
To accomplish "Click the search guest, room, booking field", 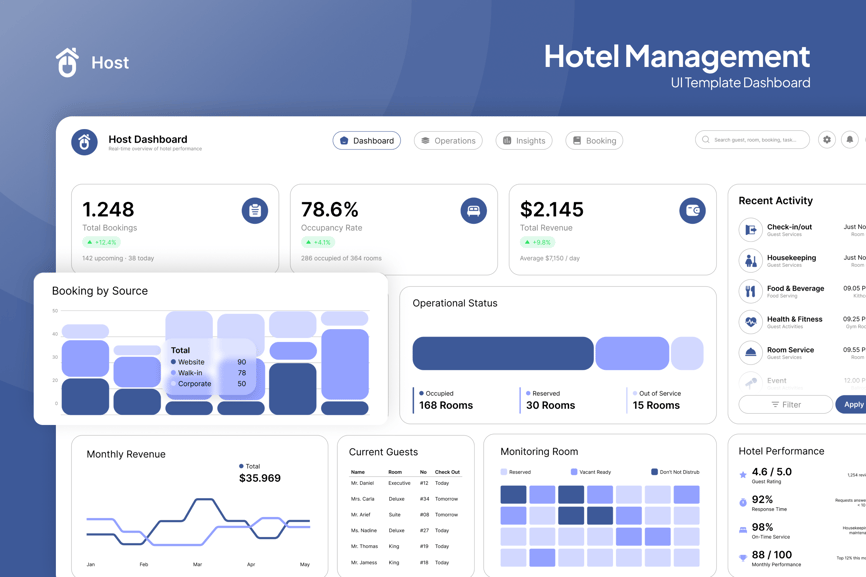I will coord(752,140).
